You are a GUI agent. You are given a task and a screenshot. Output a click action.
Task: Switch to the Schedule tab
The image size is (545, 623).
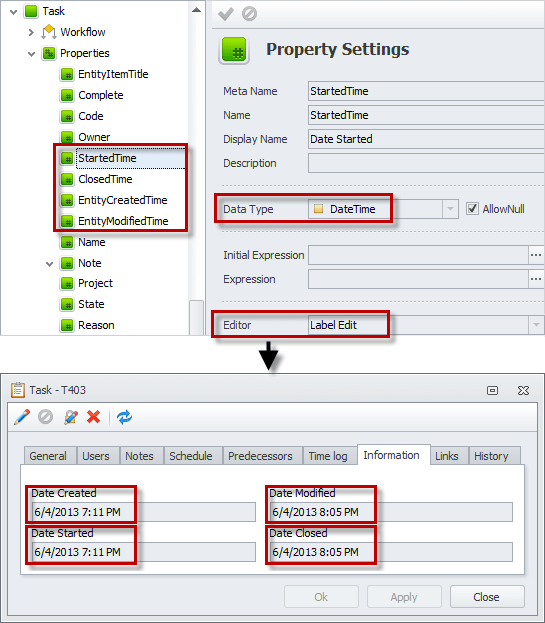click(191, 456)
